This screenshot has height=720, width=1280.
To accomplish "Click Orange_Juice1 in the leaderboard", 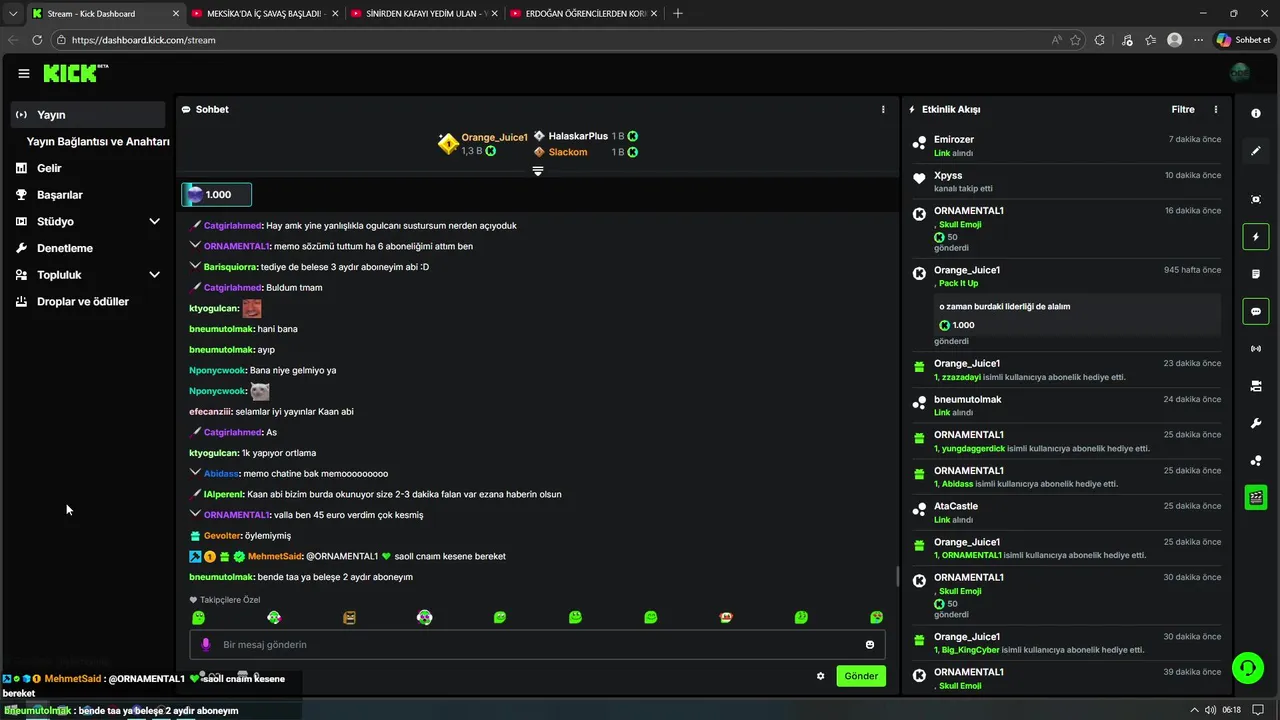I will (494, 137).
